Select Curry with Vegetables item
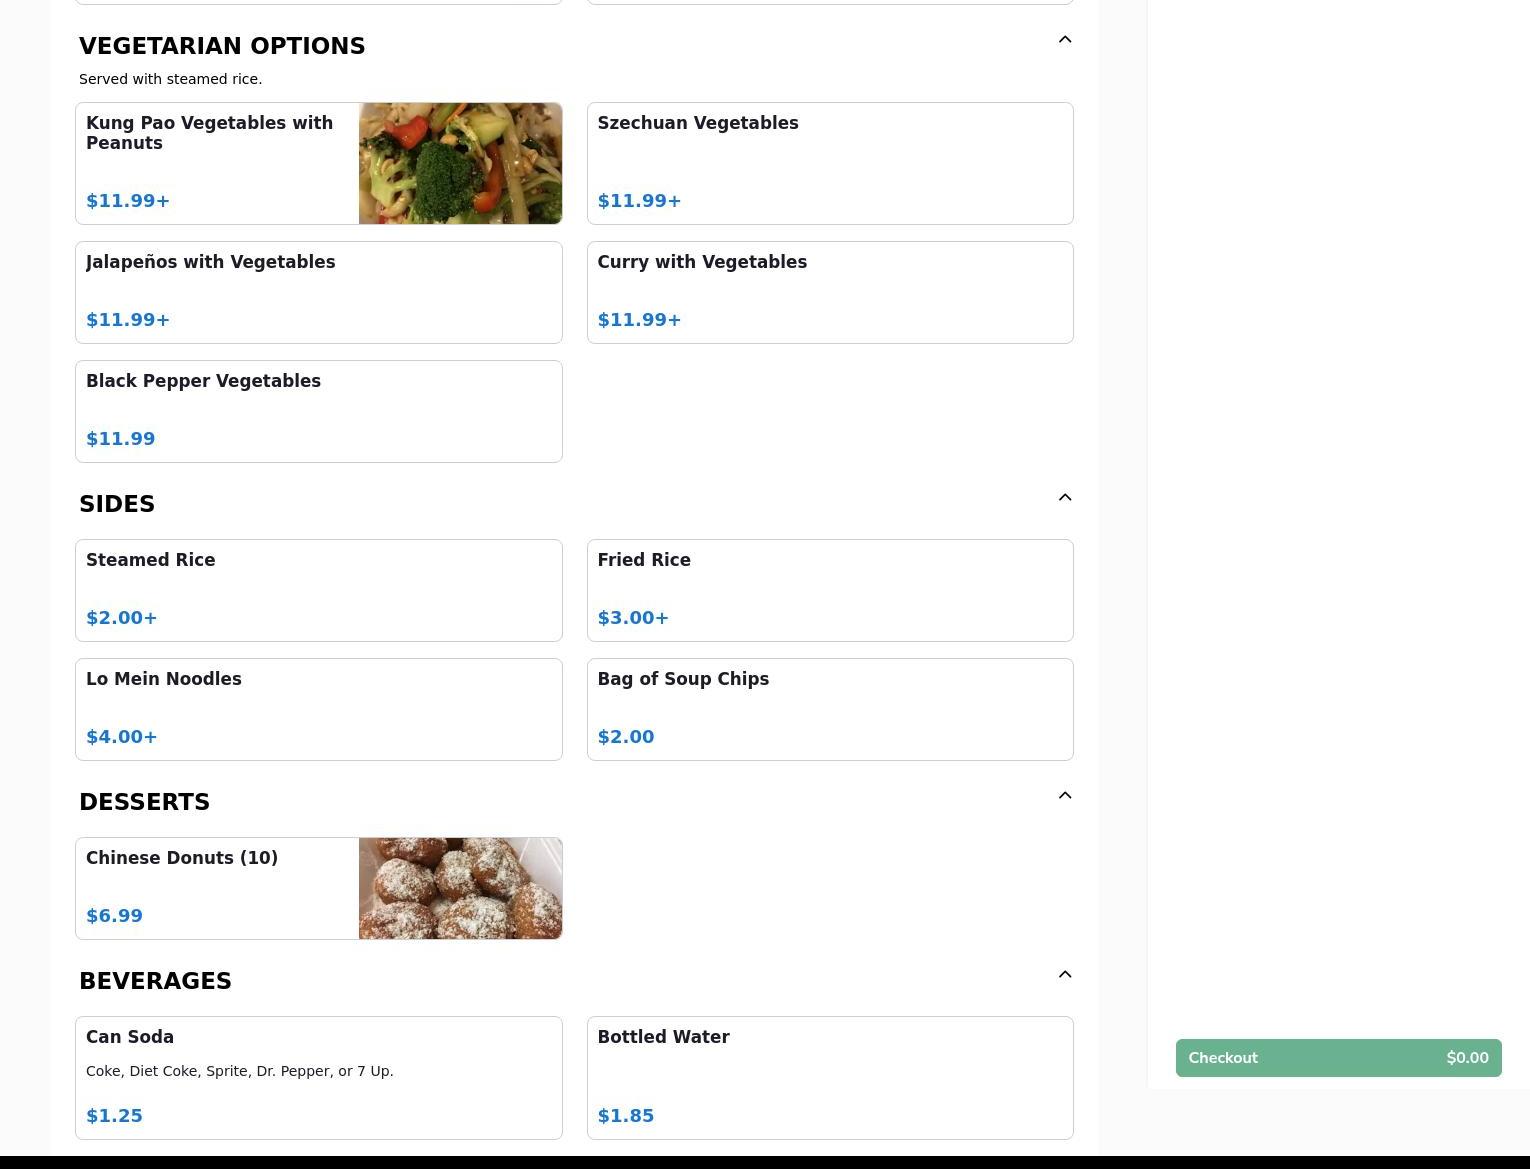The width and height of the screenshot is (1530, 1169). pos(830,292)
